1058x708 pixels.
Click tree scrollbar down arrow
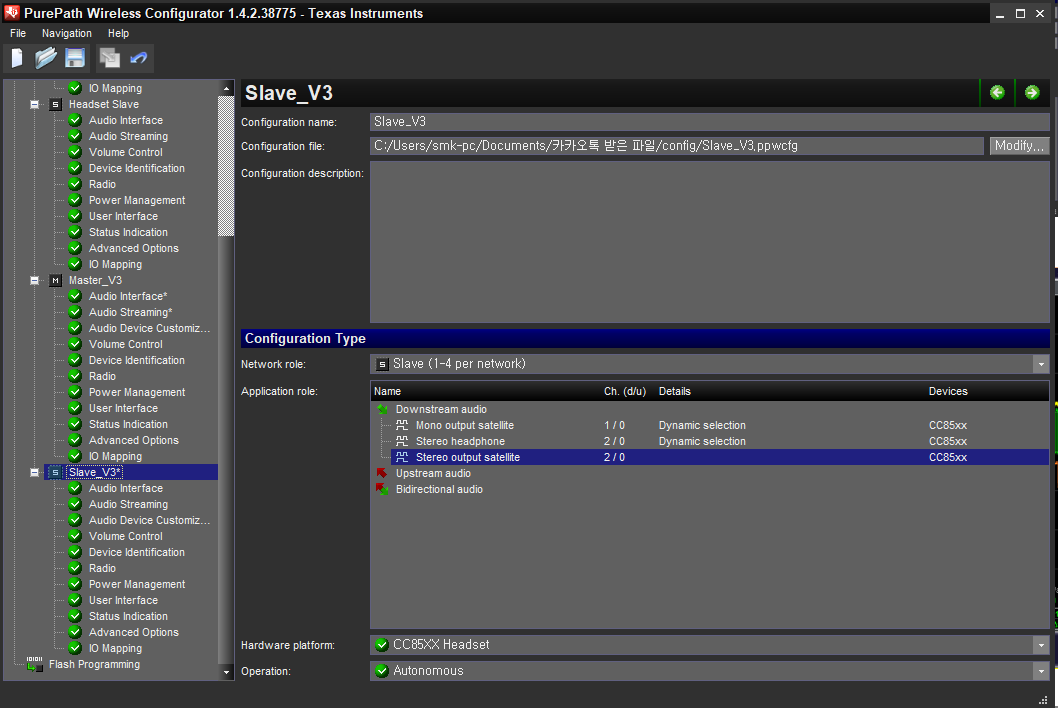[x=226, y=672]
